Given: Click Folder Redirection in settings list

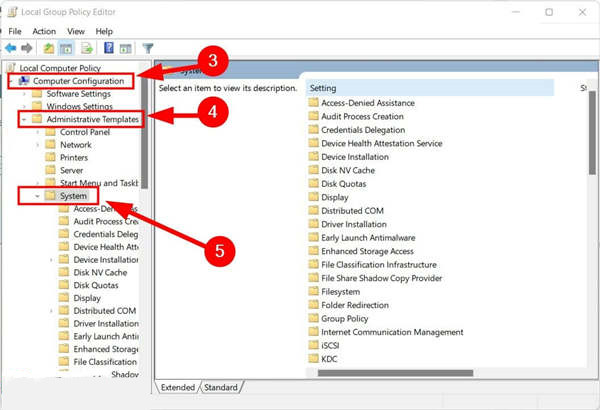Looking at the screenshot, I should 355,305.
